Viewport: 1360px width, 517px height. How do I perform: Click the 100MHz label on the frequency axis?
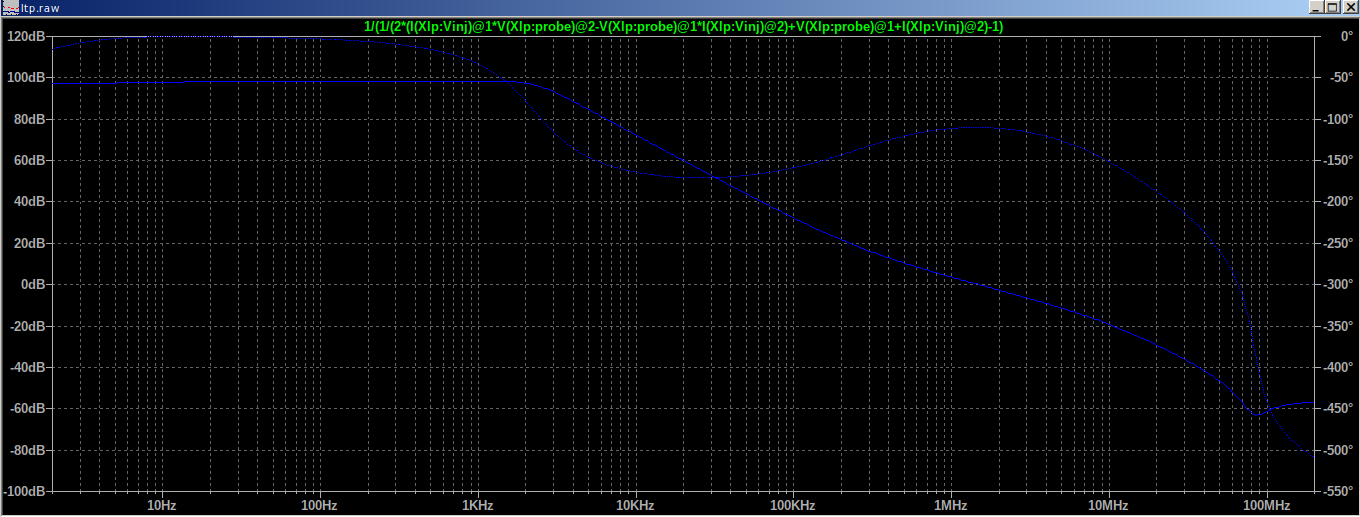click(x=1266, y=506)
